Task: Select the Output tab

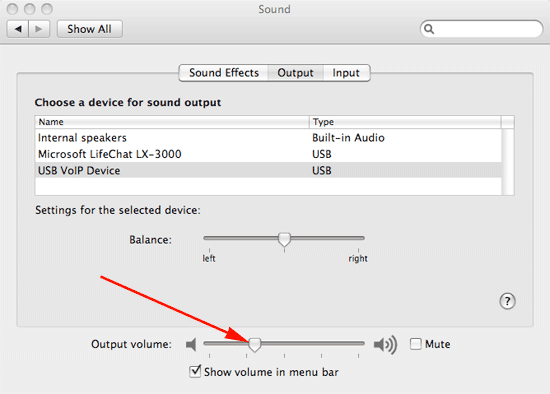Action: click(295, 73)
